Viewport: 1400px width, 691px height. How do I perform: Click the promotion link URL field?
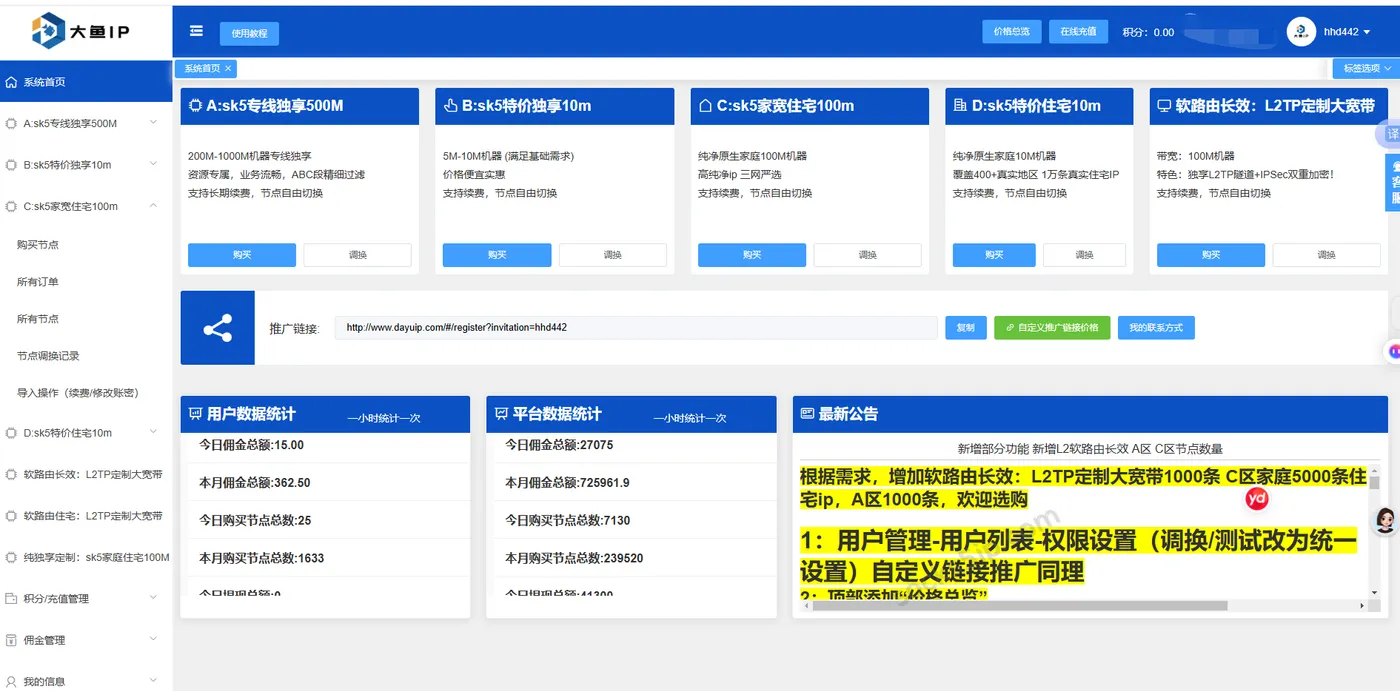tap(636, 328)
